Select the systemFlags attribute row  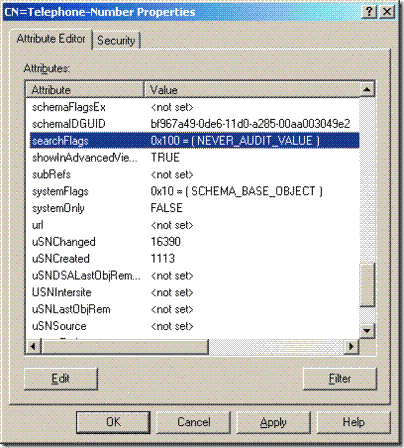pos(193,191)
